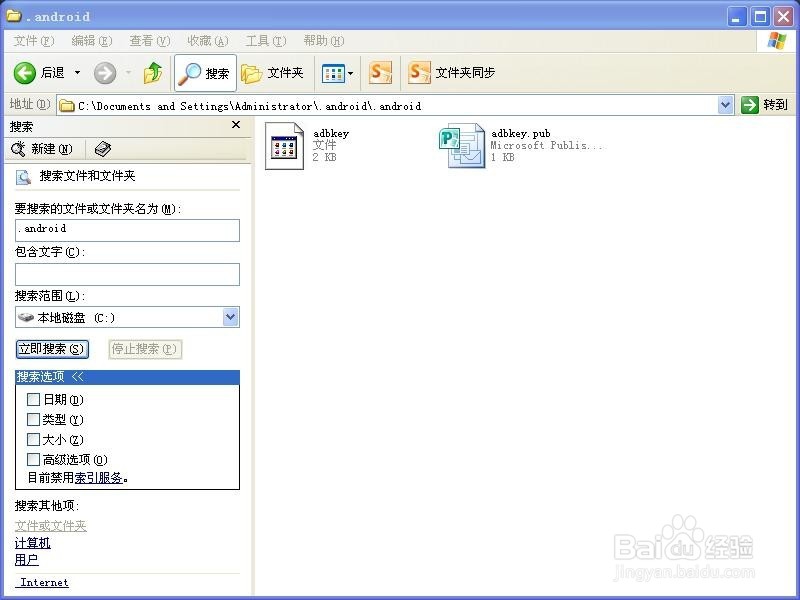Click the folder icon in title bar

tap(13, 15)
